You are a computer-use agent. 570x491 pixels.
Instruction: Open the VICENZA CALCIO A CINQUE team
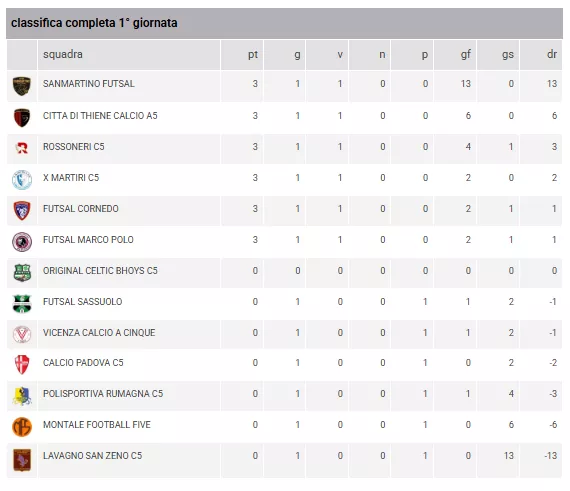pyautogui.click(x=99, y=333)
